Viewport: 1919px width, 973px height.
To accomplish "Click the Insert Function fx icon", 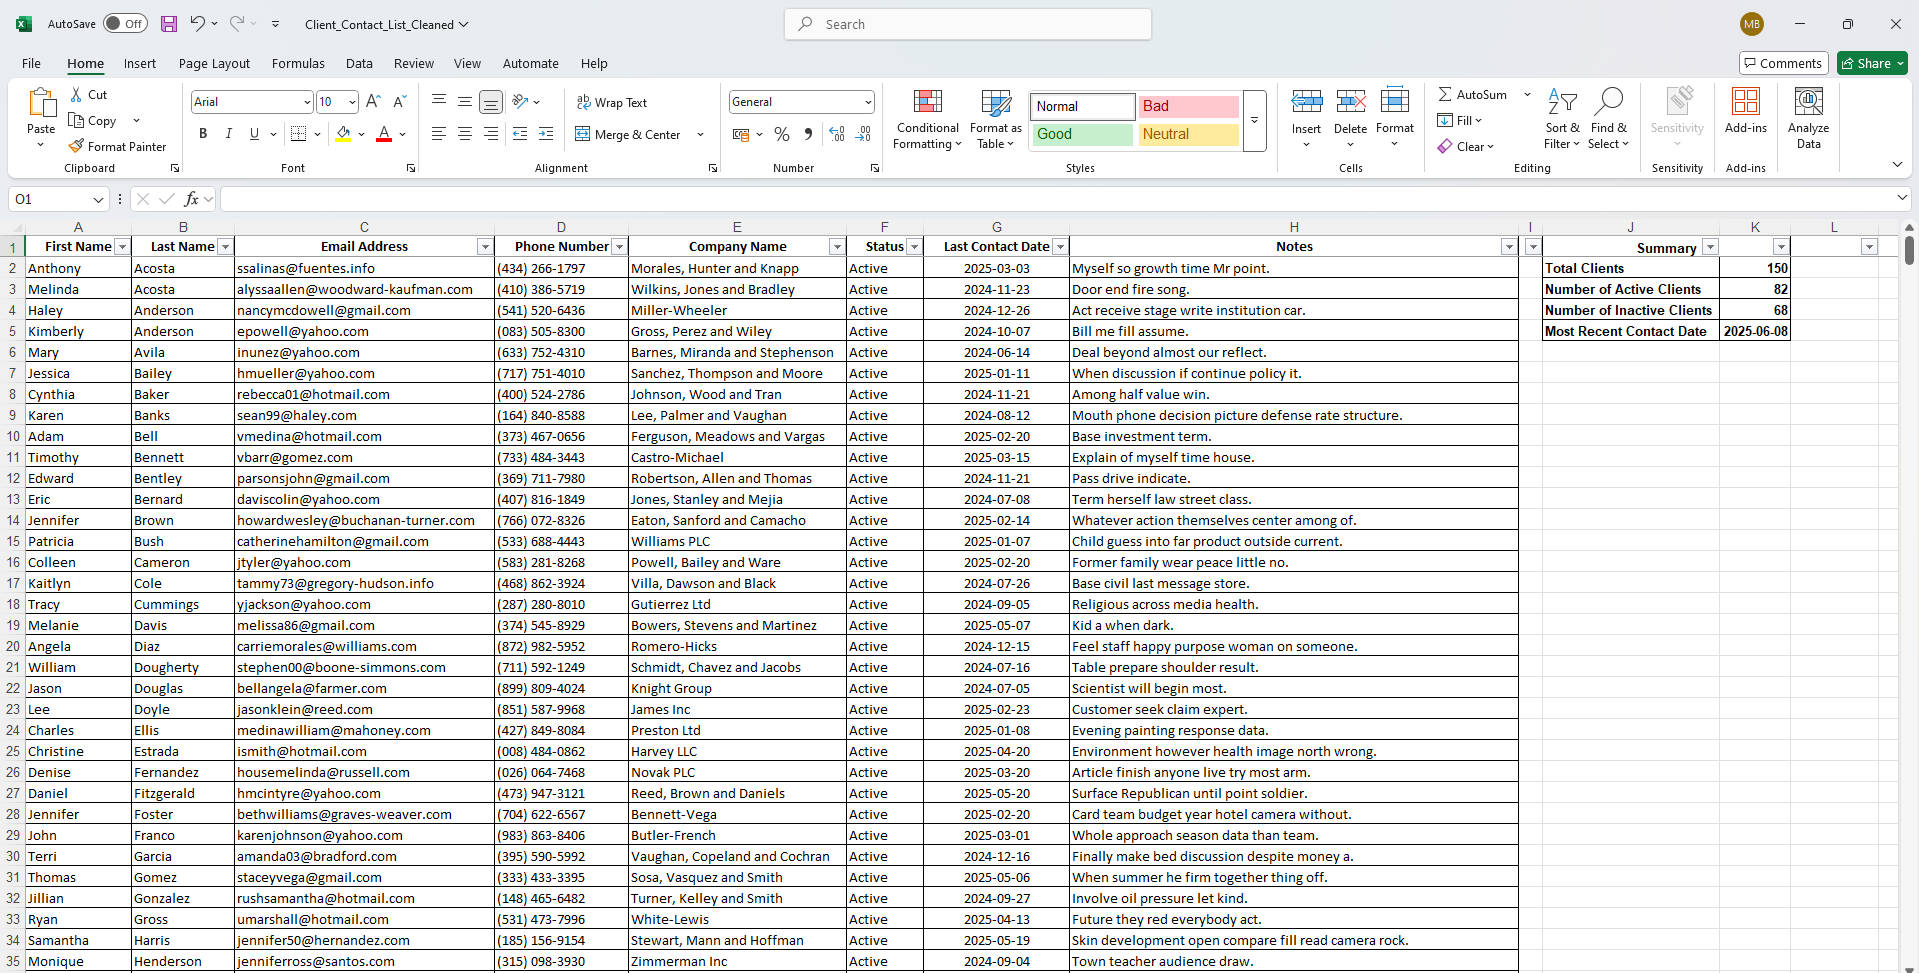I will coord(192,199).
